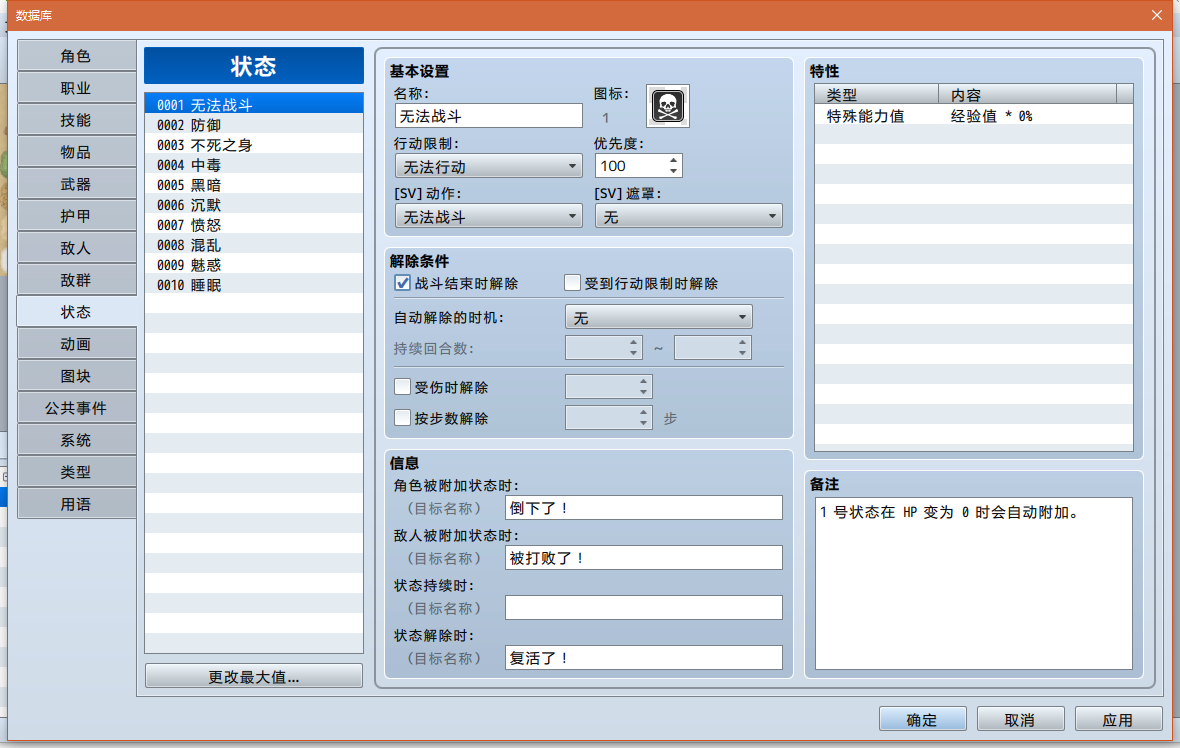Switch to the 动画 tab

(x=76, y=344)
